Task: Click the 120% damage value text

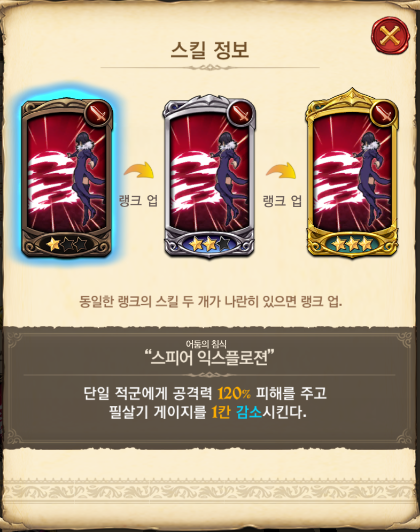Action: pos(234,393)
